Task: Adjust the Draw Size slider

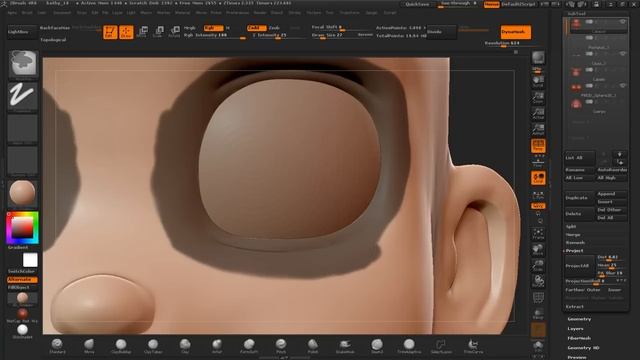Action: [x=334, y=36]
